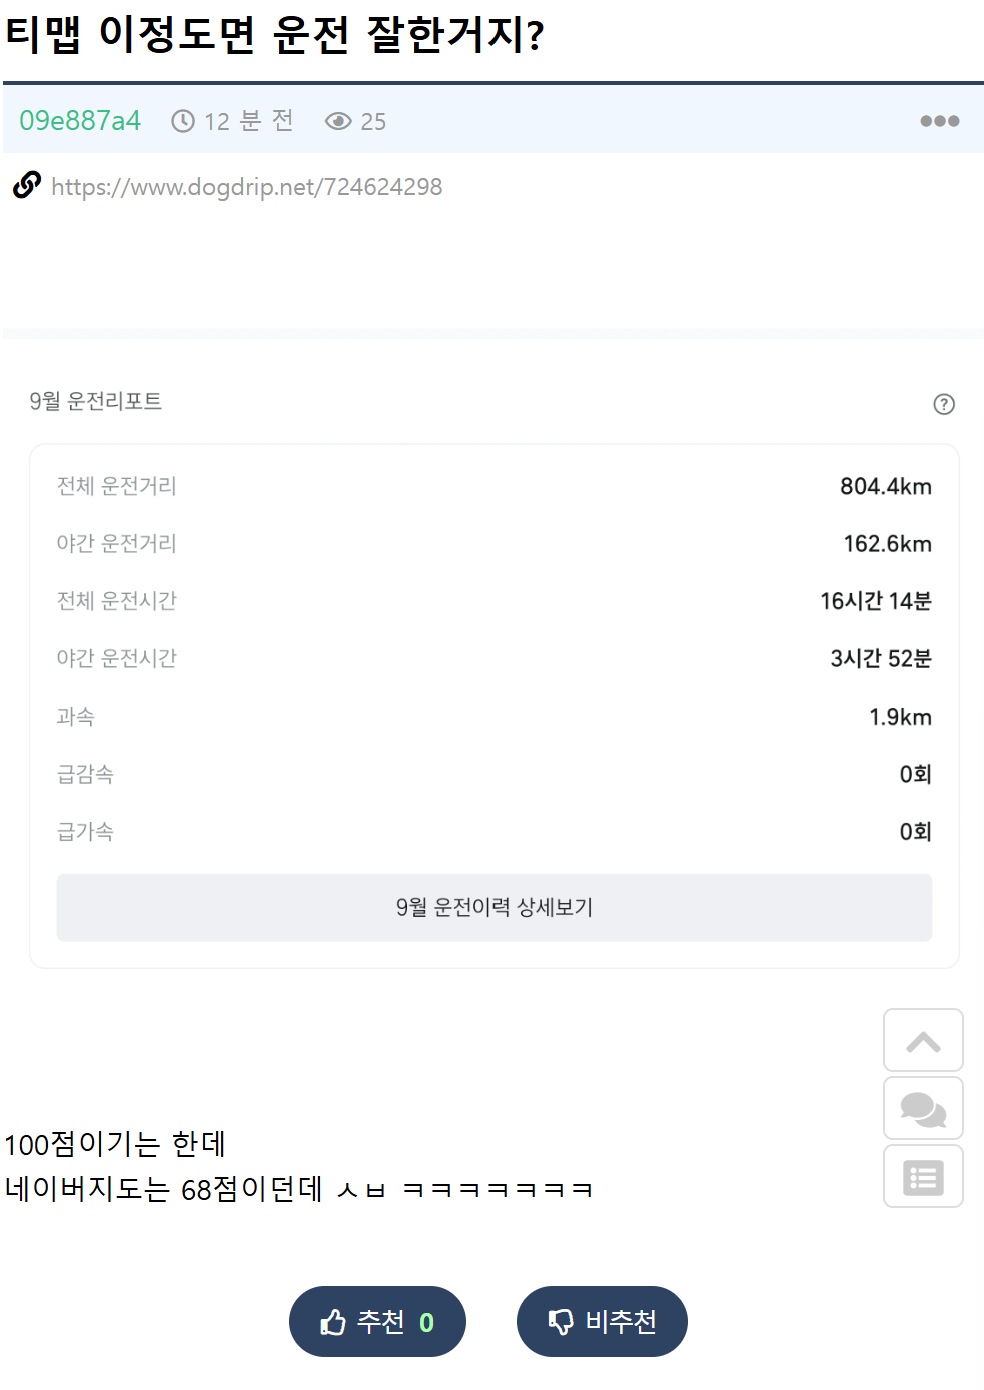984x1390 pixels.
Task: Click the 과속 row showing 1.9km
Action: [494, 717]
